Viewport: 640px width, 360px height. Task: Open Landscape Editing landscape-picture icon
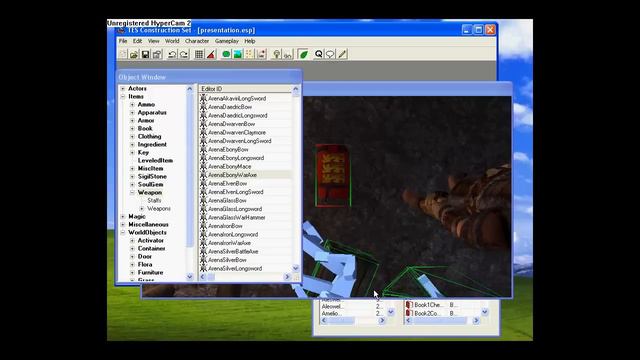[x=238, y=54]
